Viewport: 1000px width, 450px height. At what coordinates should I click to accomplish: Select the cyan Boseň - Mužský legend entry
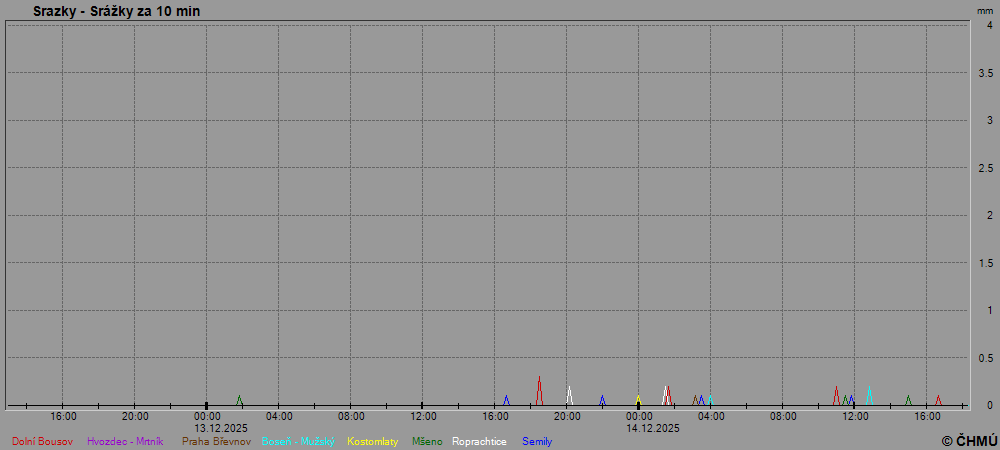coord(298,441)
